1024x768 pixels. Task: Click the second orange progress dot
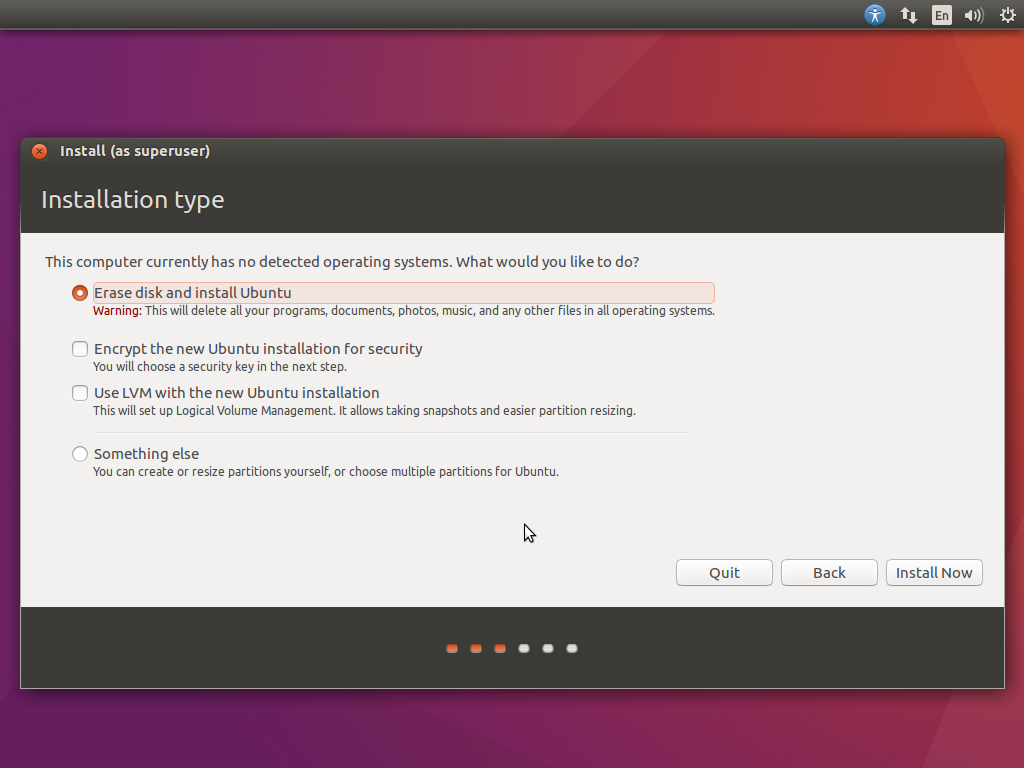tap(476, 648)
